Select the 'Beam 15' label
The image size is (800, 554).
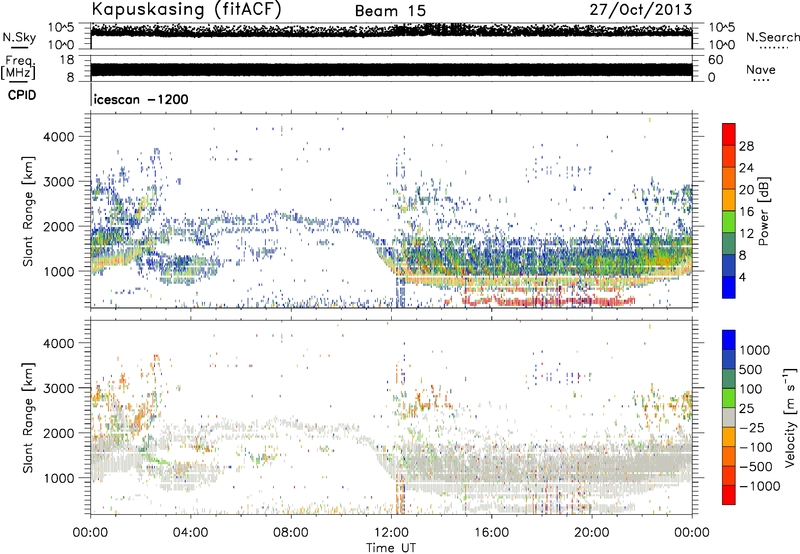coord(390,11)
